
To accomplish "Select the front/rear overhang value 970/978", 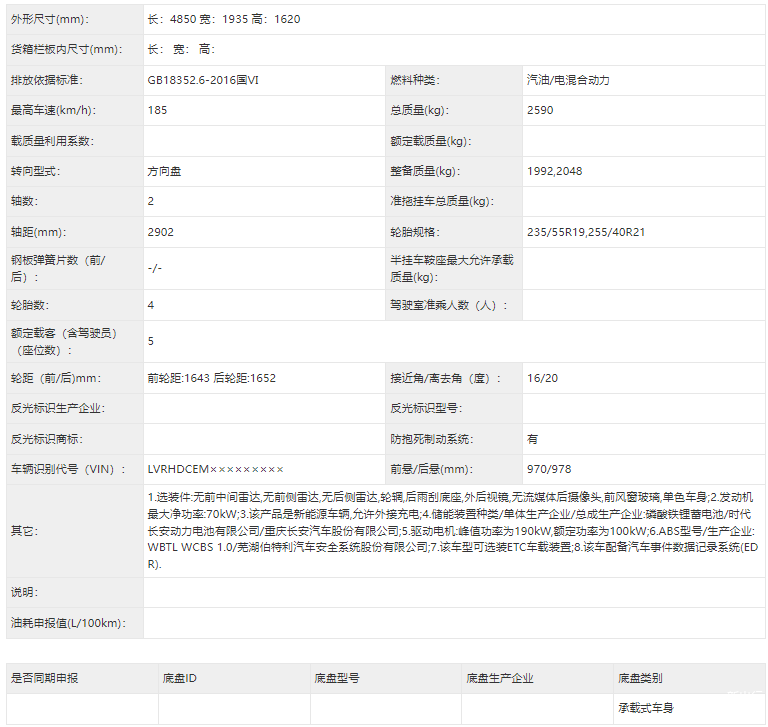I will pos(549,469).
